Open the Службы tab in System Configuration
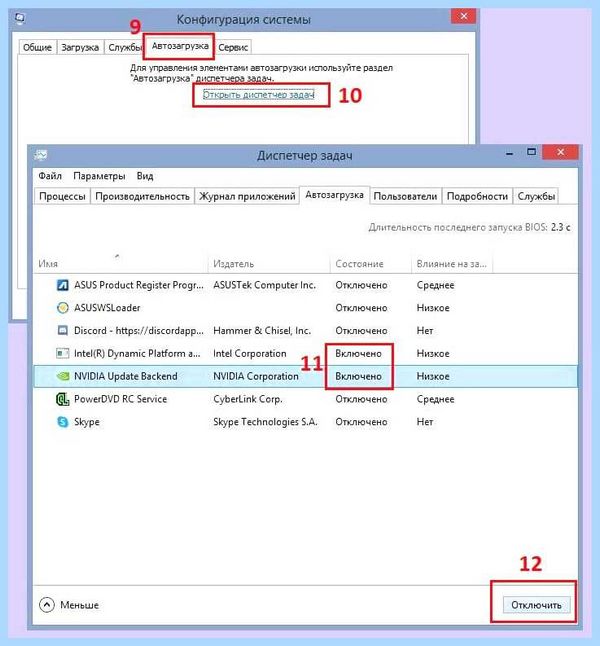 coord(124,47)
